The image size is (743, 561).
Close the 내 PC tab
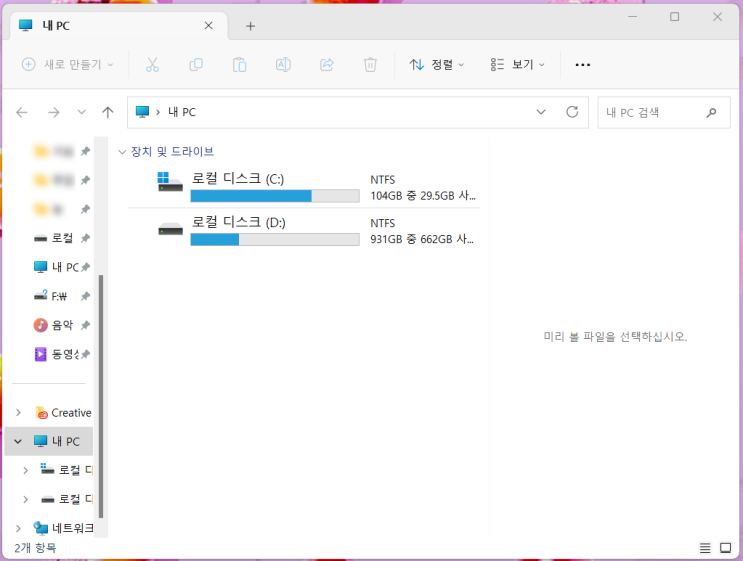click(x=208, y=26)
